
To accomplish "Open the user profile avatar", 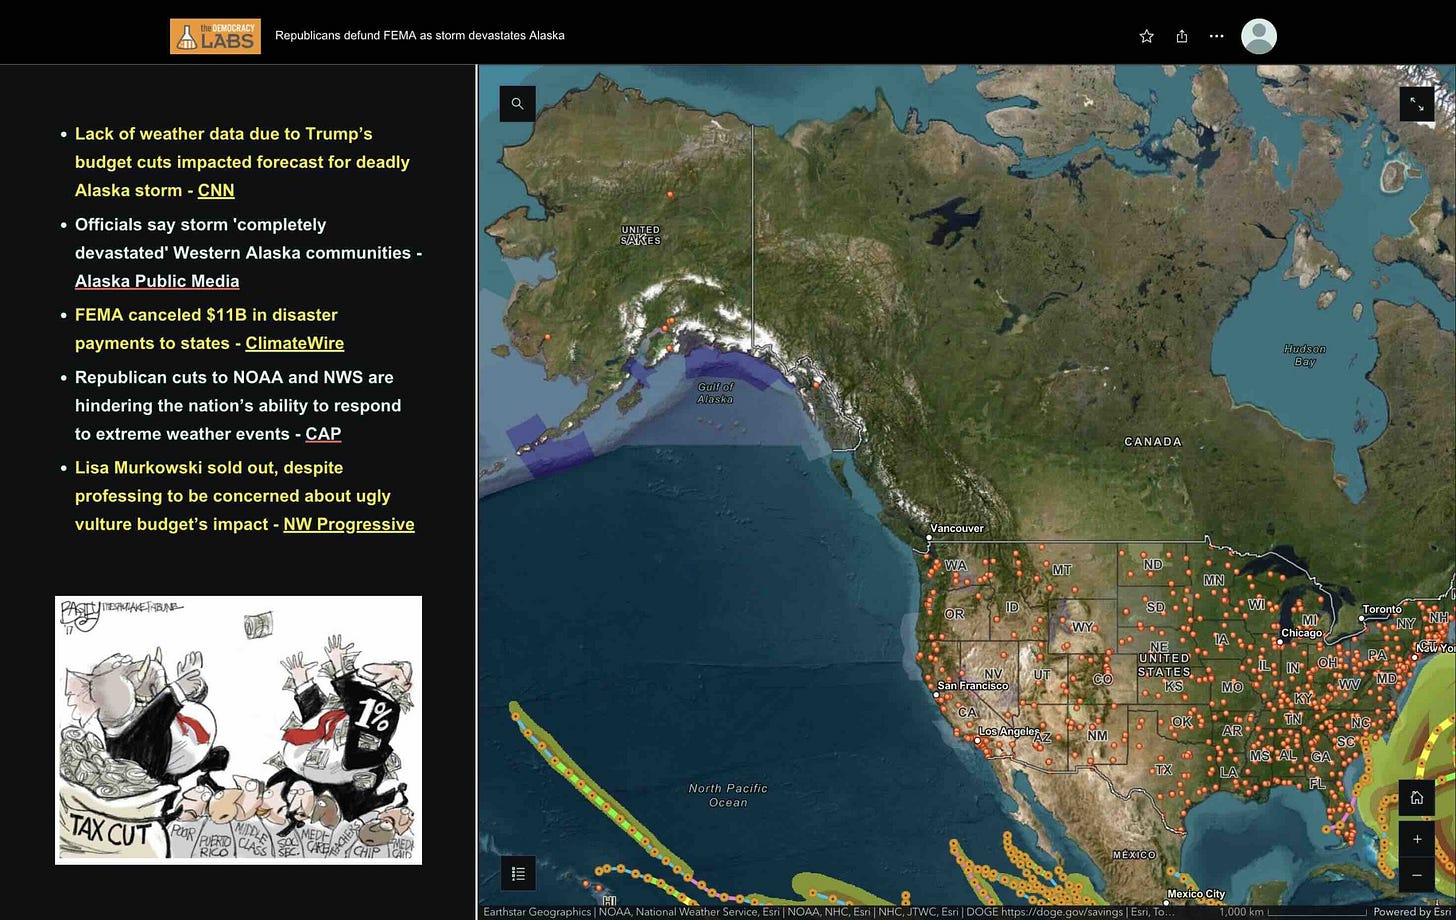I will pyautogui.click(x=1259, y=36).
